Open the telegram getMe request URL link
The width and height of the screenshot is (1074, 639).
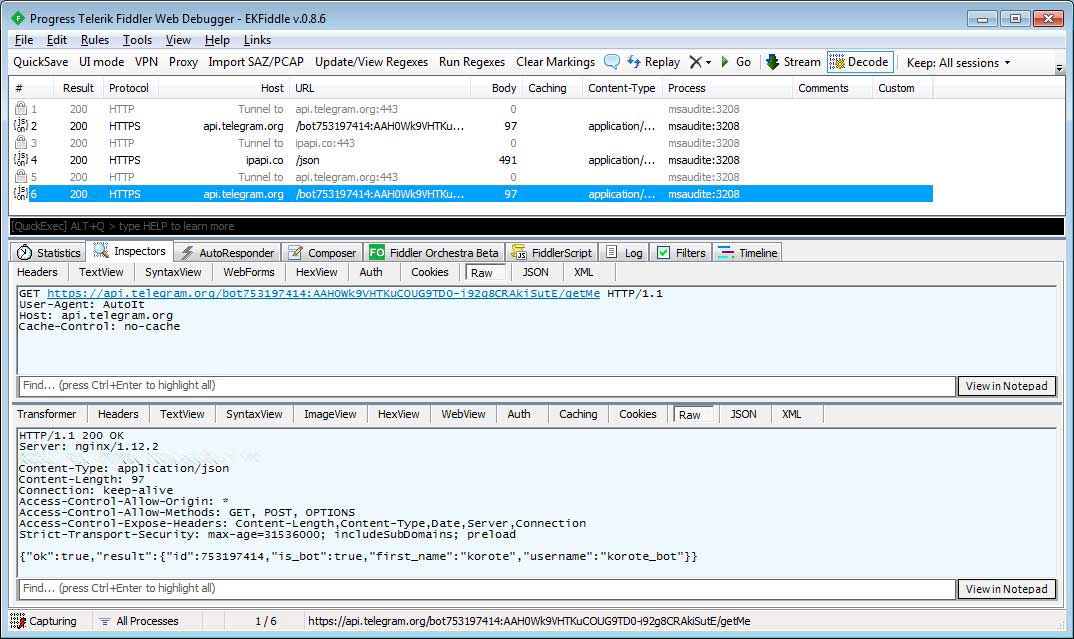click(x=323, y=293)
